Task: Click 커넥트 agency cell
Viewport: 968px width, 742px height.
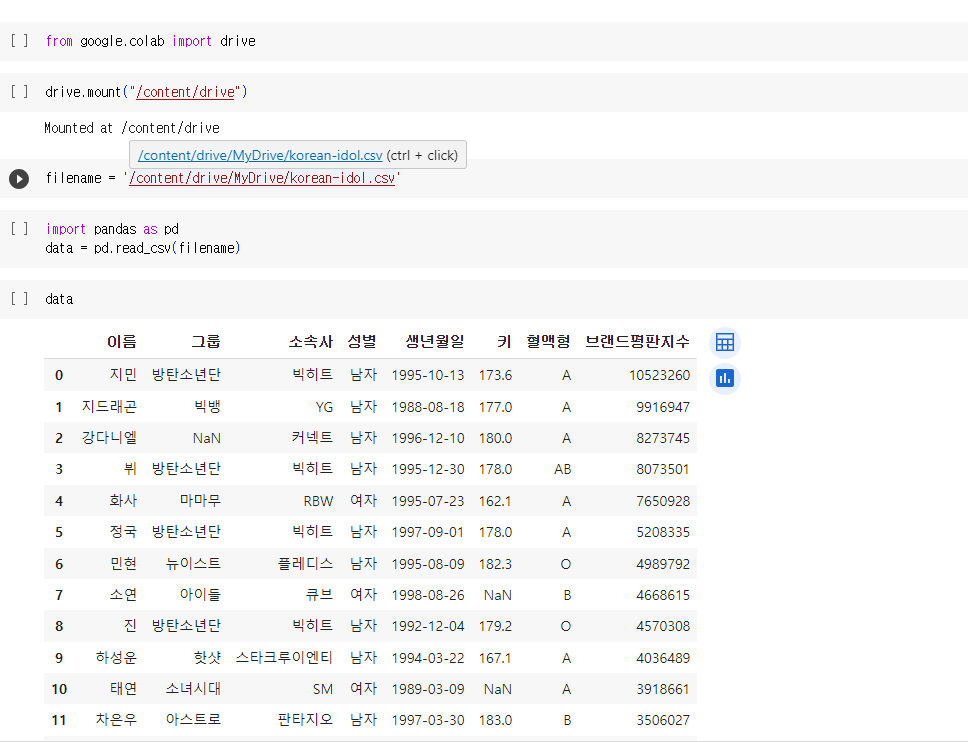Action: [x=312, y=438]
